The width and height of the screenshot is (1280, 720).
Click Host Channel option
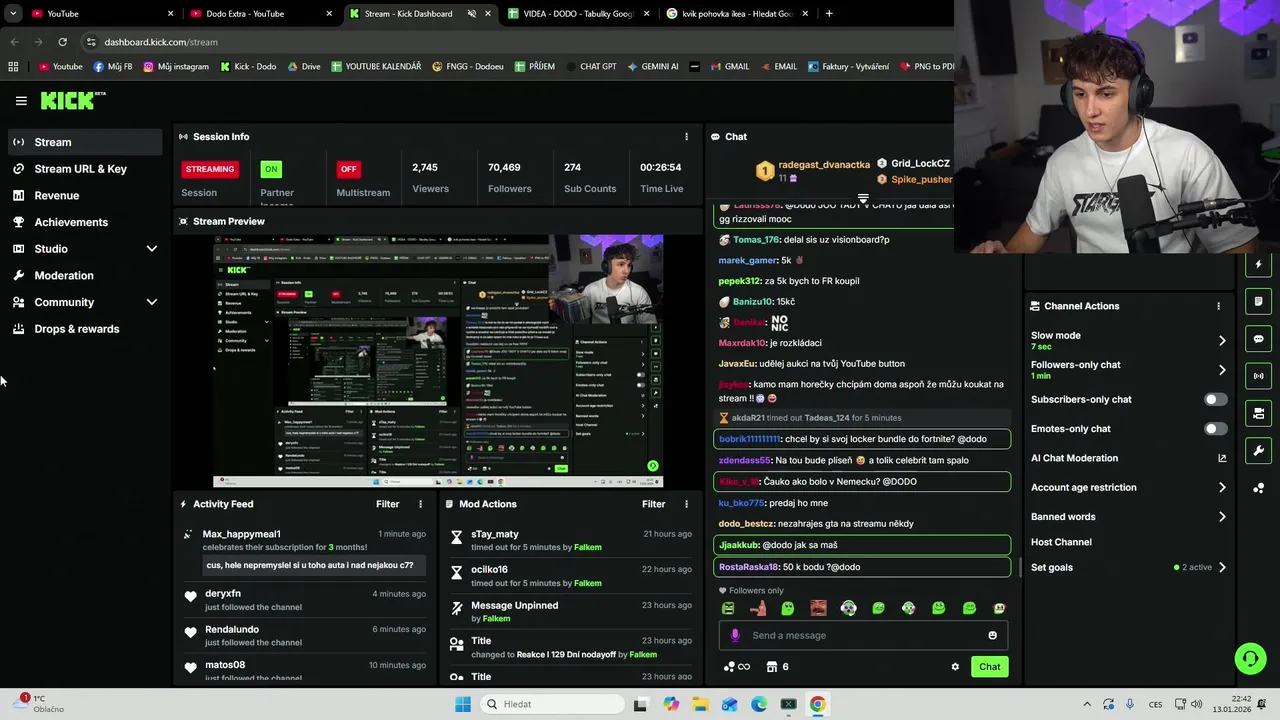(x=1061, y=542)
